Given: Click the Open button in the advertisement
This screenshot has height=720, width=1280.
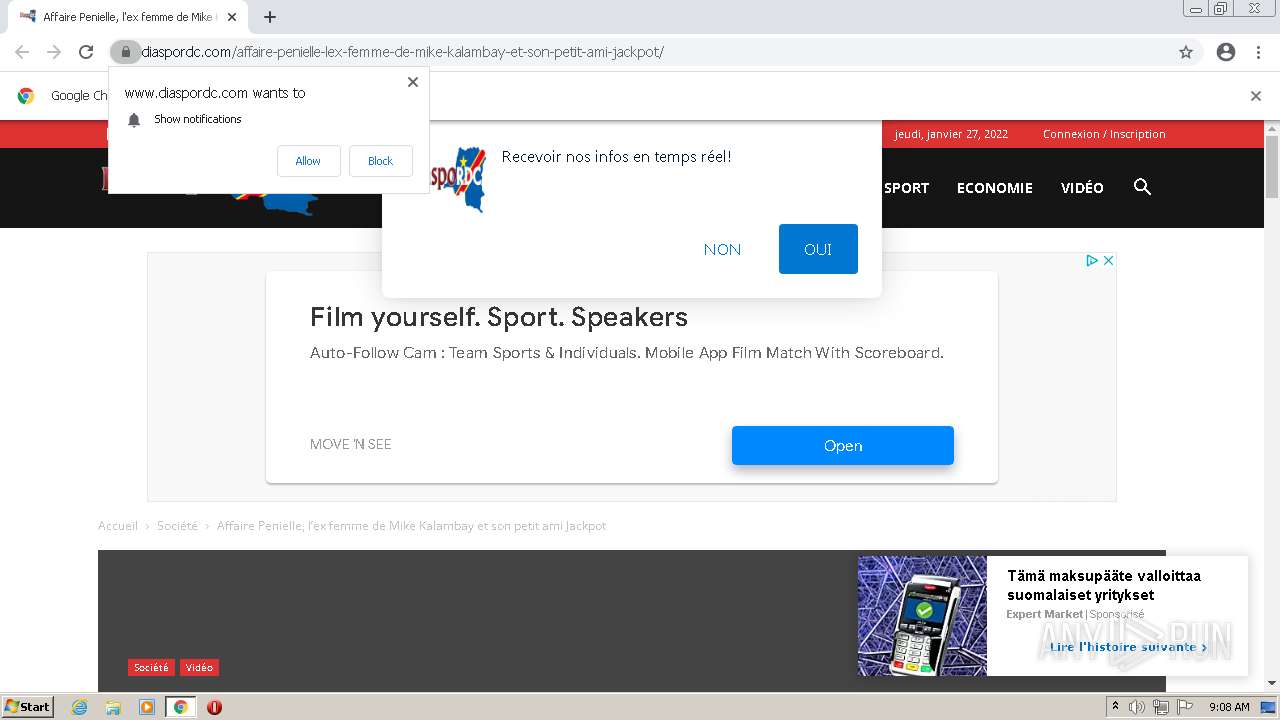Looking at the screenshot, I should pyautogui.click(x=843, y=446).
